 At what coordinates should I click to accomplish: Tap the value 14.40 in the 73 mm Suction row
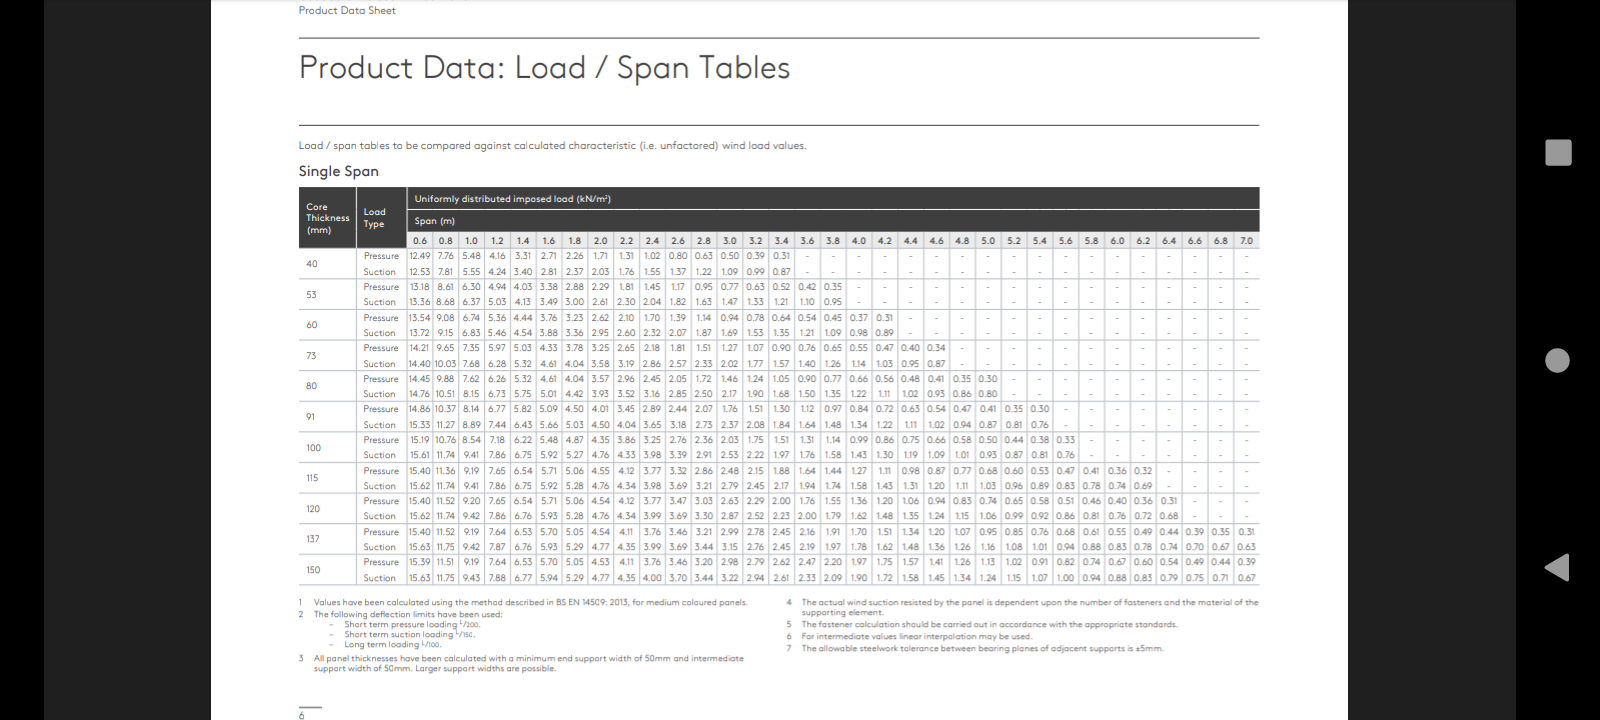click(420, 364)
